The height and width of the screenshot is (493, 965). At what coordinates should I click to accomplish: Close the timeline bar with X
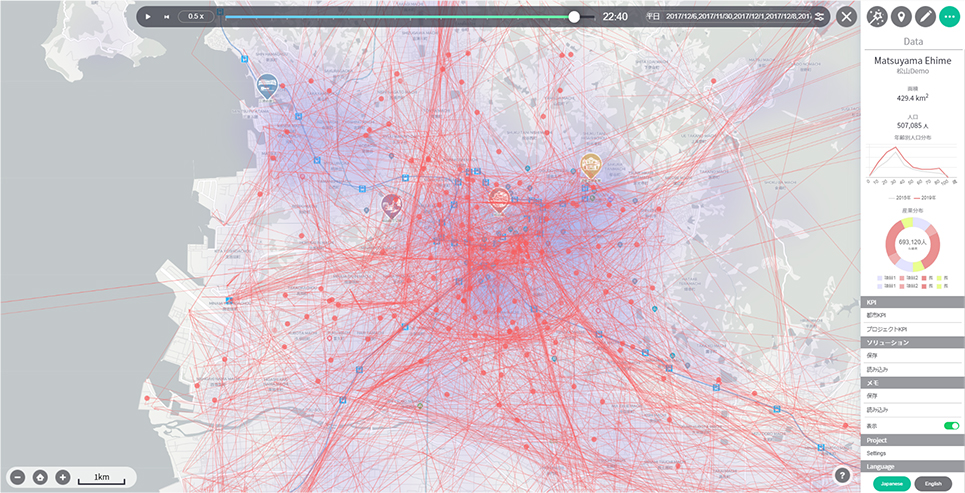(x=847, y=17)
